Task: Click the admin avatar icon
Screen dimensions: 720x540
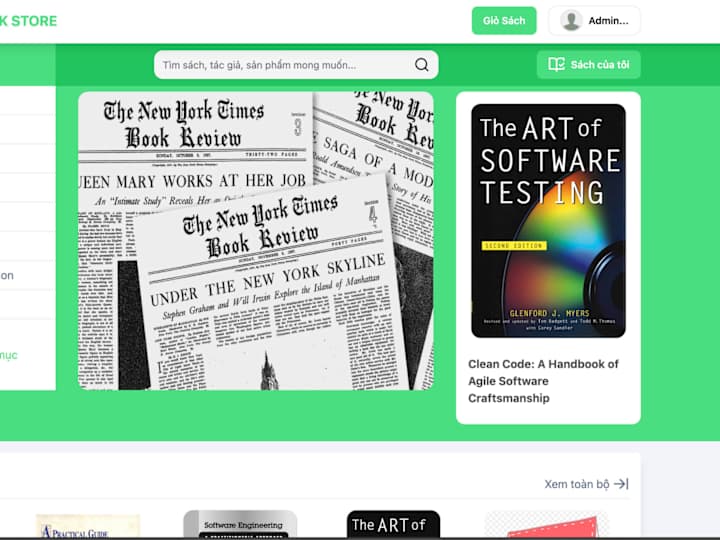Action: point(571,21)
